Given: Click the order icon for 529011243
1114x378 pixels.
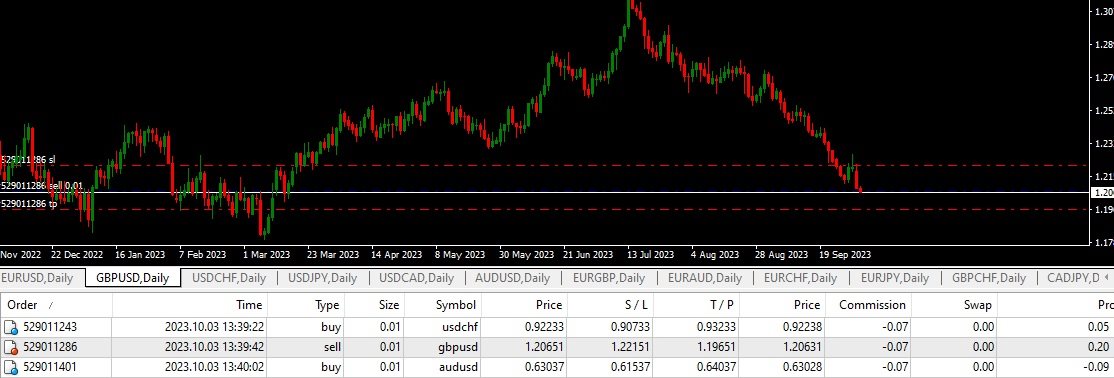Looking at the screenshot, I should click(11, 328).
